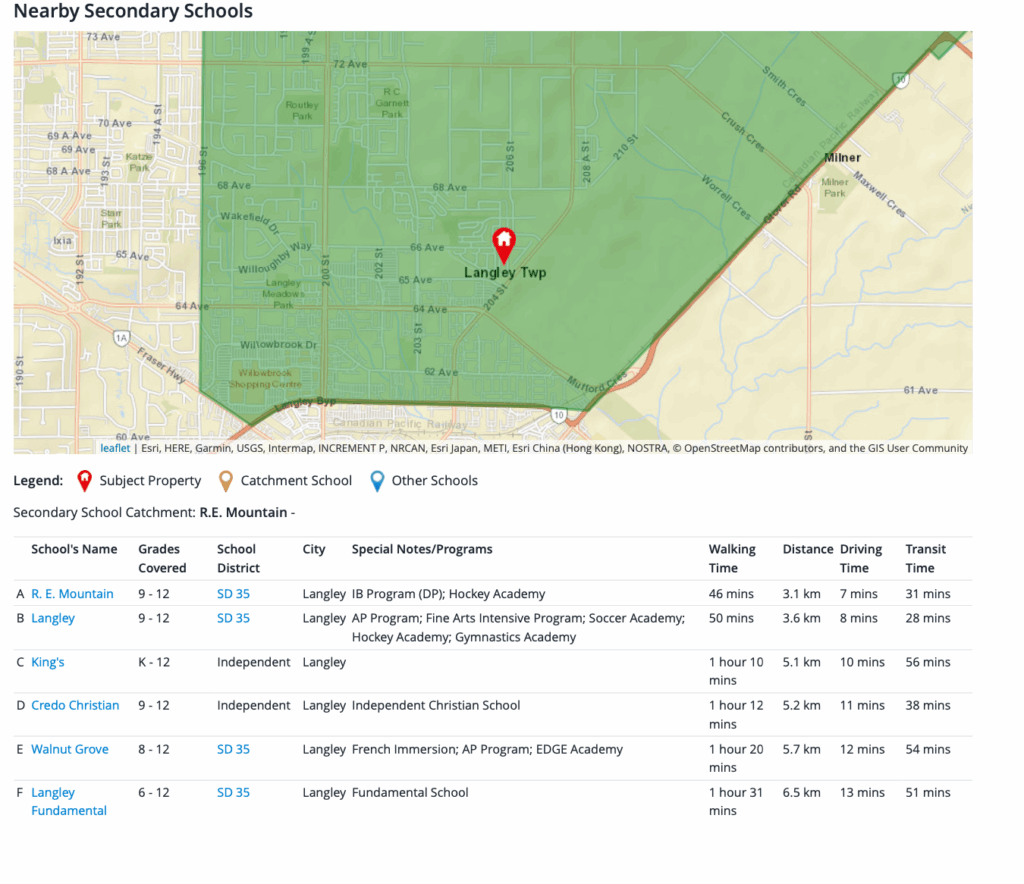Visit the Credo Christian school page

75,705
